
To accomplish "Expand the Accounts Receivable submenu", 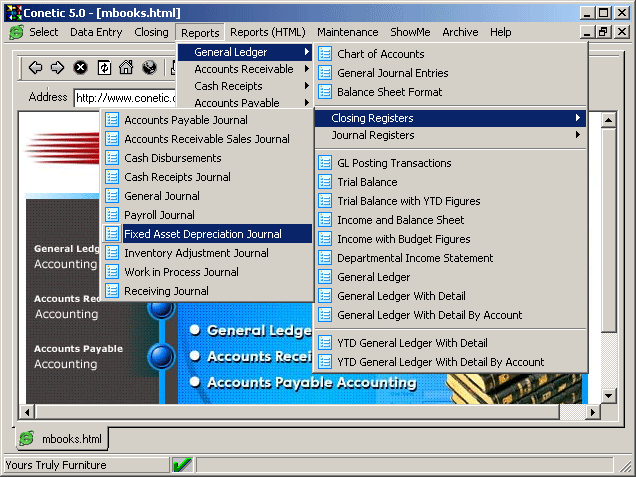I will [x=244, y=69].
